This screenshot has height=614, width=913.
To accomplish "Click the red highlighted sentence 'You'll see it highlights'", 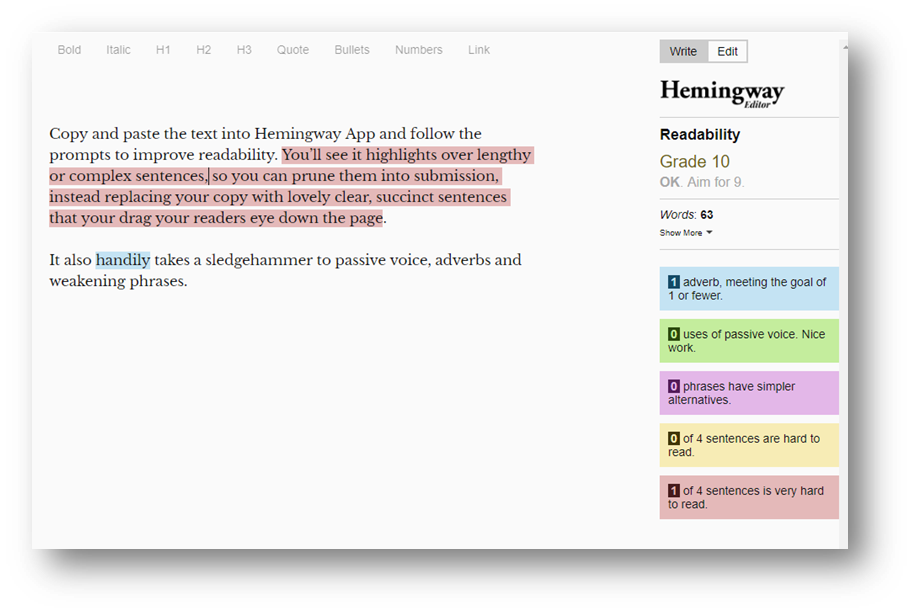I will click(x=359, y=155).
